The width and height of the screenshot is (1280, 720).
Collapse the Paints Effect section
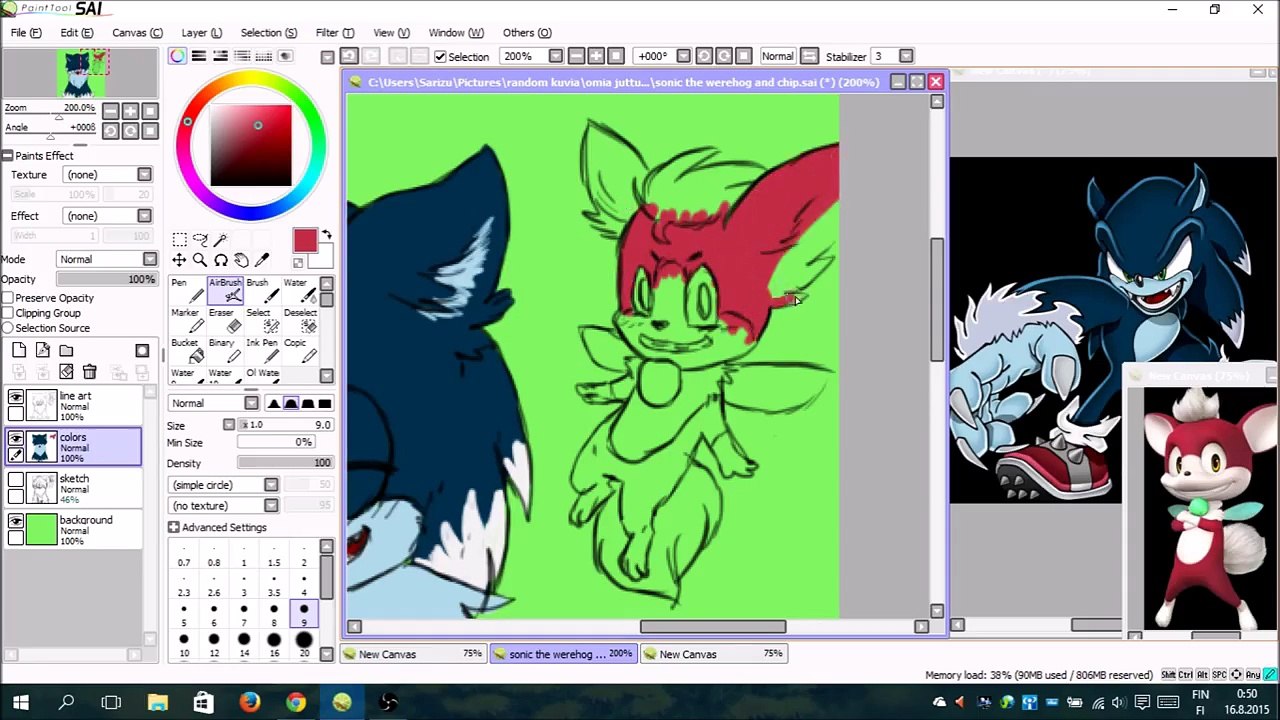pyautogui.click(x=7, y=156)
